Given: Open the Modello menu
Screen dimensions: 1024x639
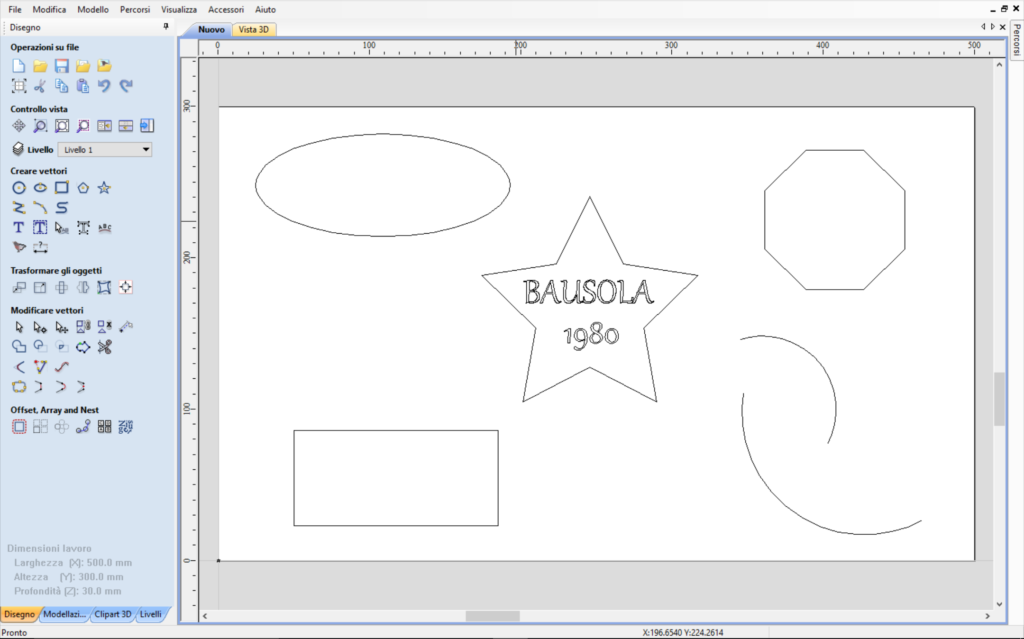Looking at the screenshot, I should point(93,9).
